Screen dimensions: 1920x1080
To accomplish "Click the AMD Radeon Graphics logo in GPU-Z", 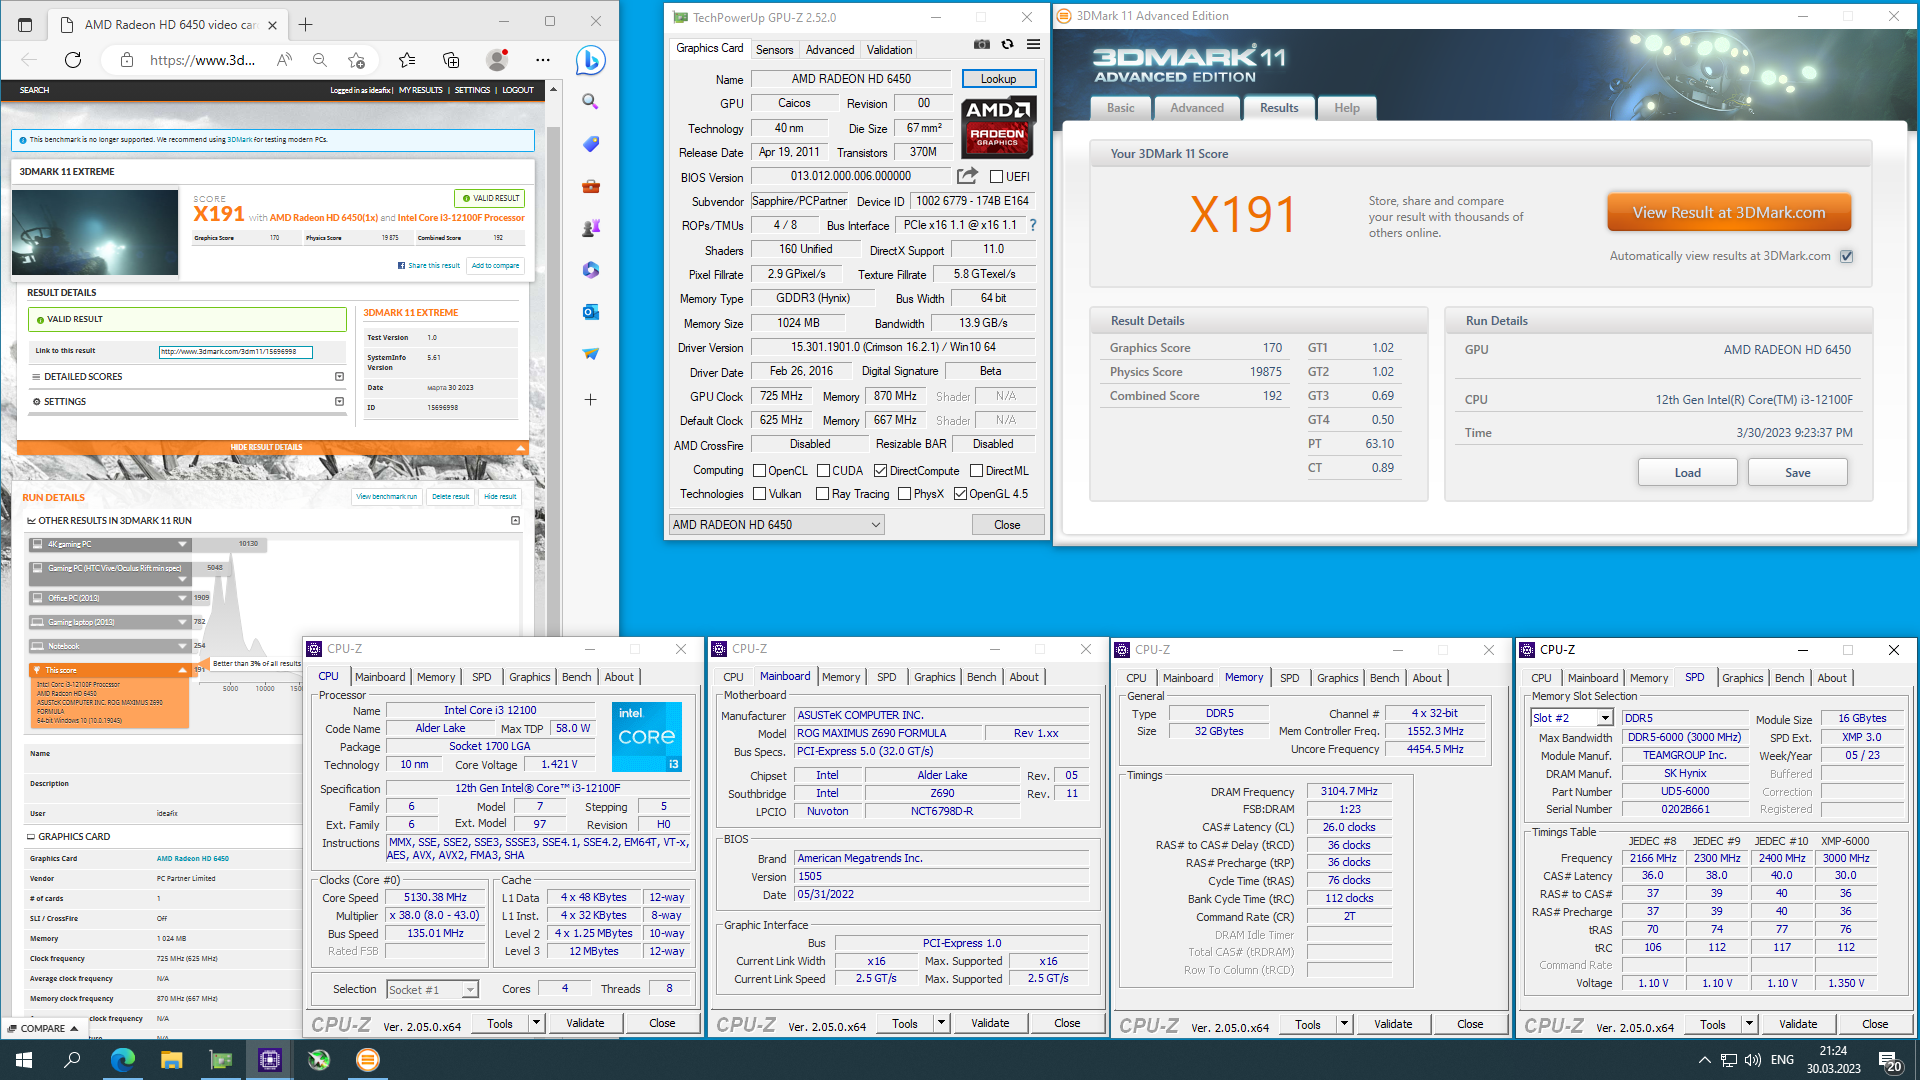I will [x=998, y=127].
